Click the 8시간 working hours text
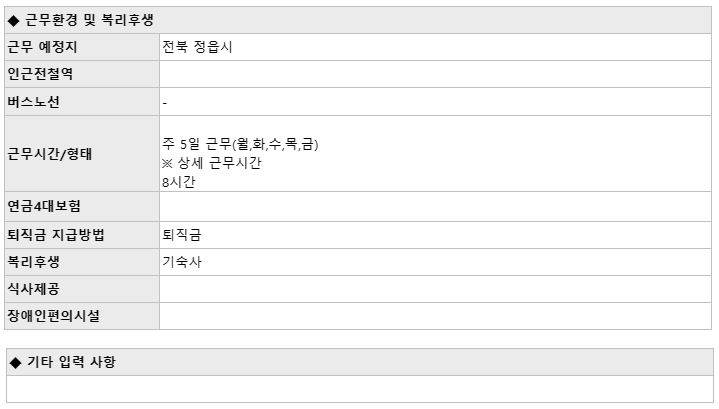The height and width of the screenshot is (409, 719). 179,182
